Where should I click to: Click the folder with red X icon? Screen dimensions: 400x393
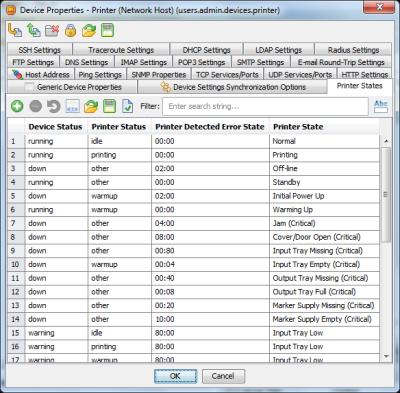pyautogui.click(x=52, y=30)
